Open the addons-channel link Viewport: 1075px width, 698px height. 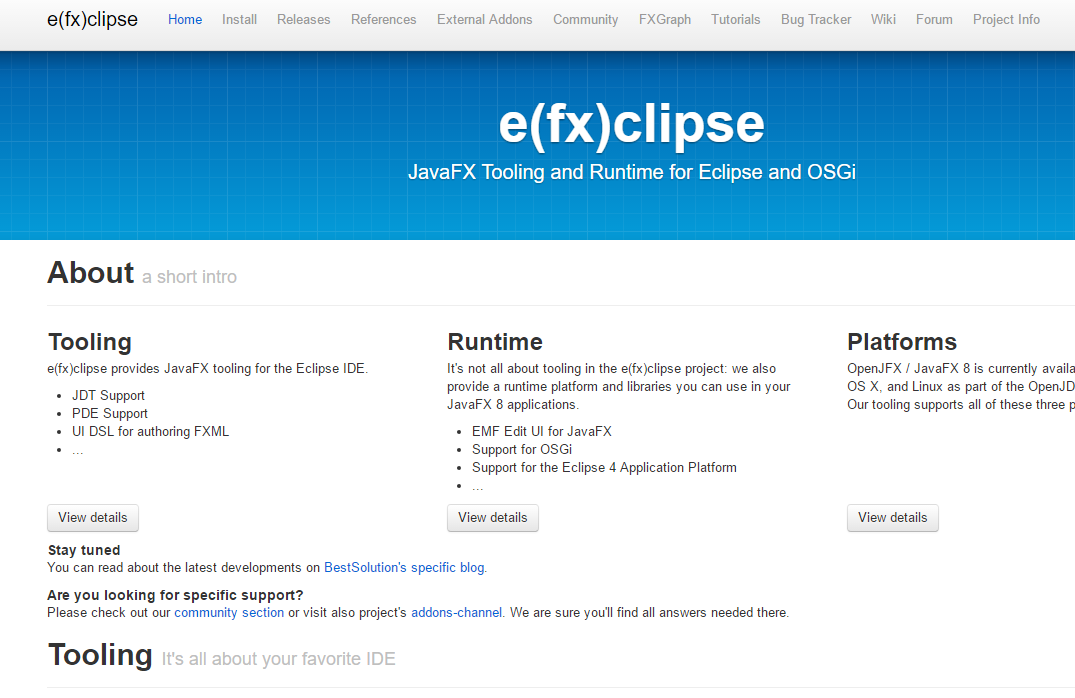(456, 612)
